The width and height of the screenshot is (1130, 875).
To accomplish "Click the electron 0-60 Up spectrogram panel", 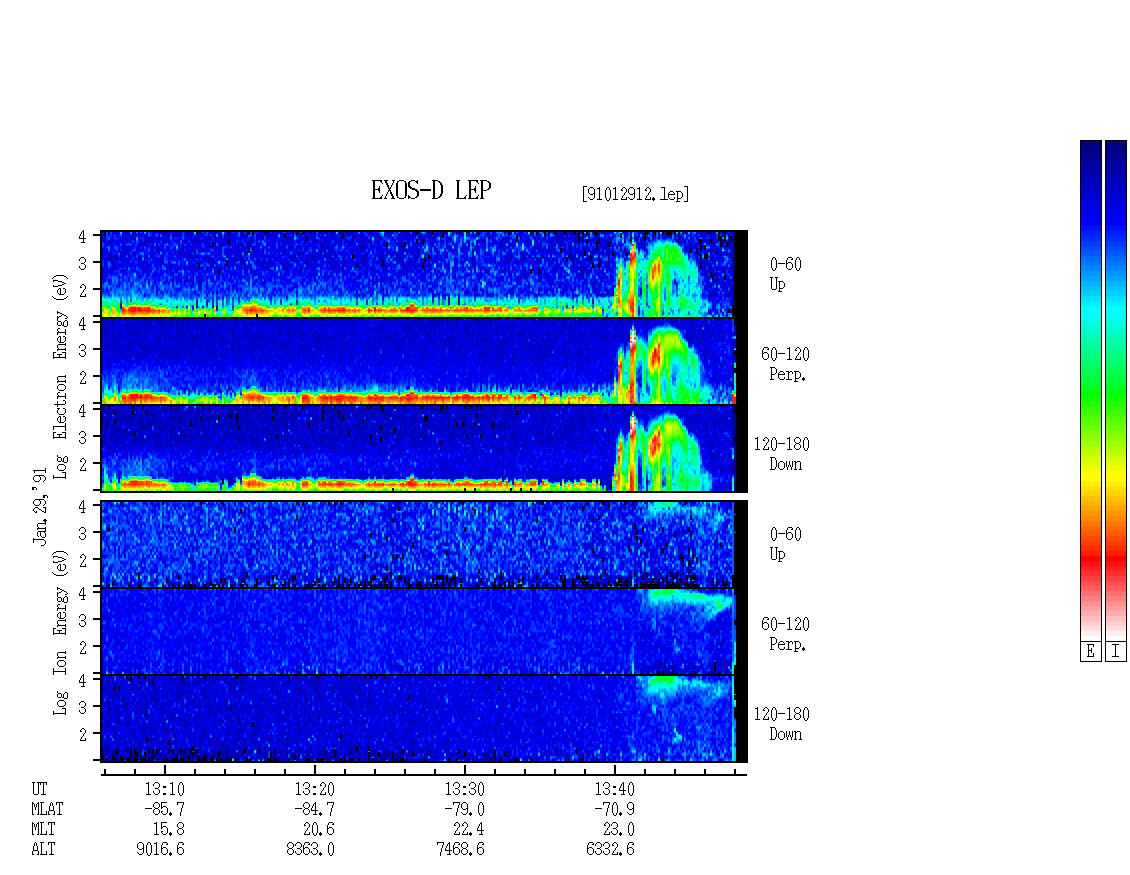I will (424, 274).
